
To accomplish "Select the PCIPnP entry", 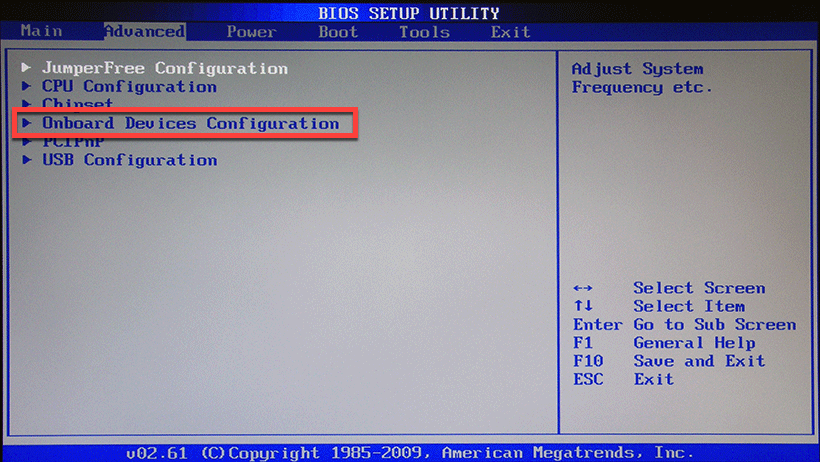I will tap(73, 142).
